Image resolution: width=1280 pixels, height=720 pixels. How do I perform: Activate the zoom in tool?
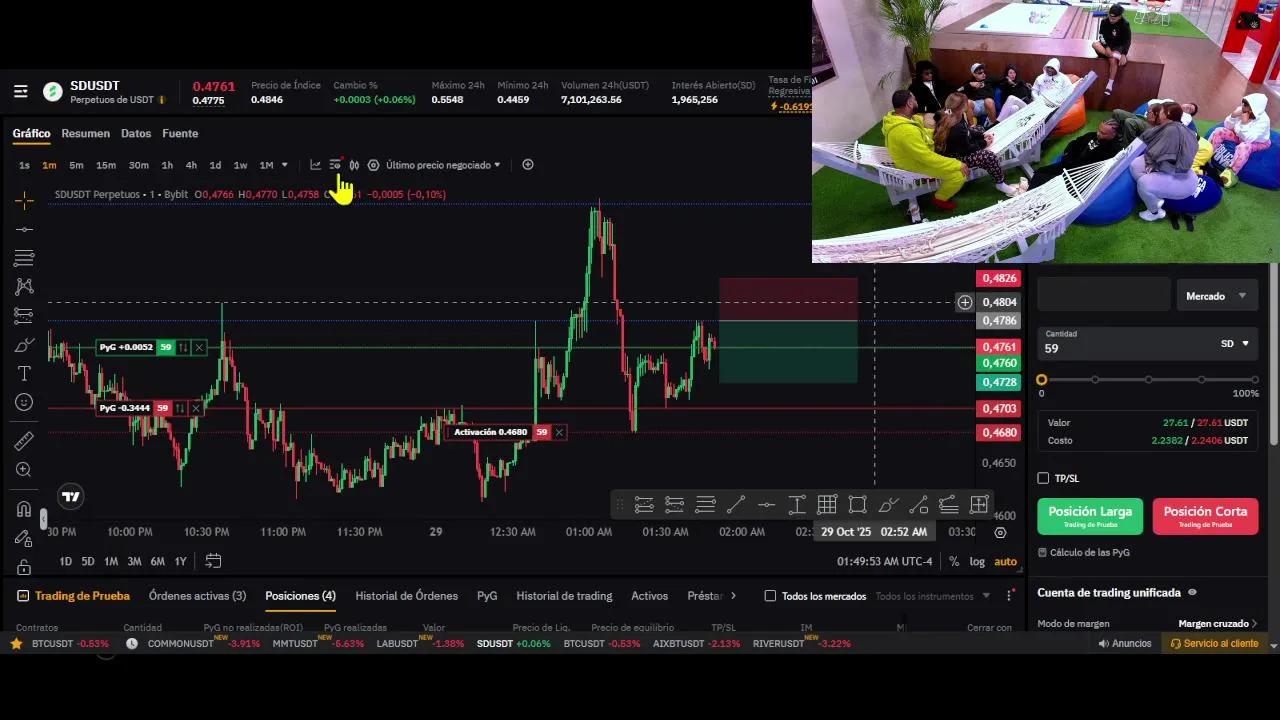point(25,470)
